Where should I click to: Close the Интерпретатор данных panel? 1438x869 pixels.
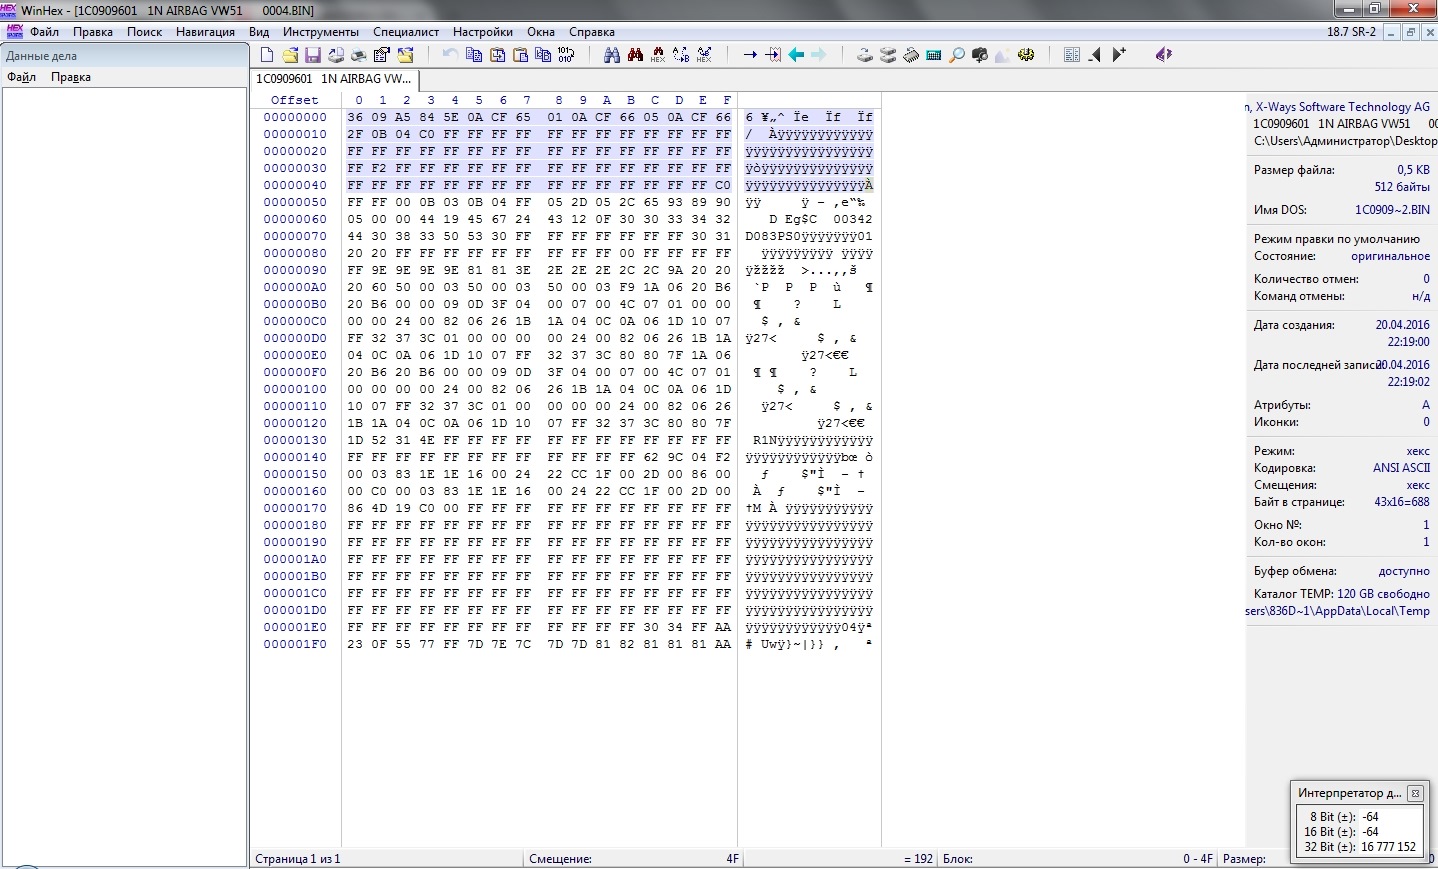[1415, 793]
